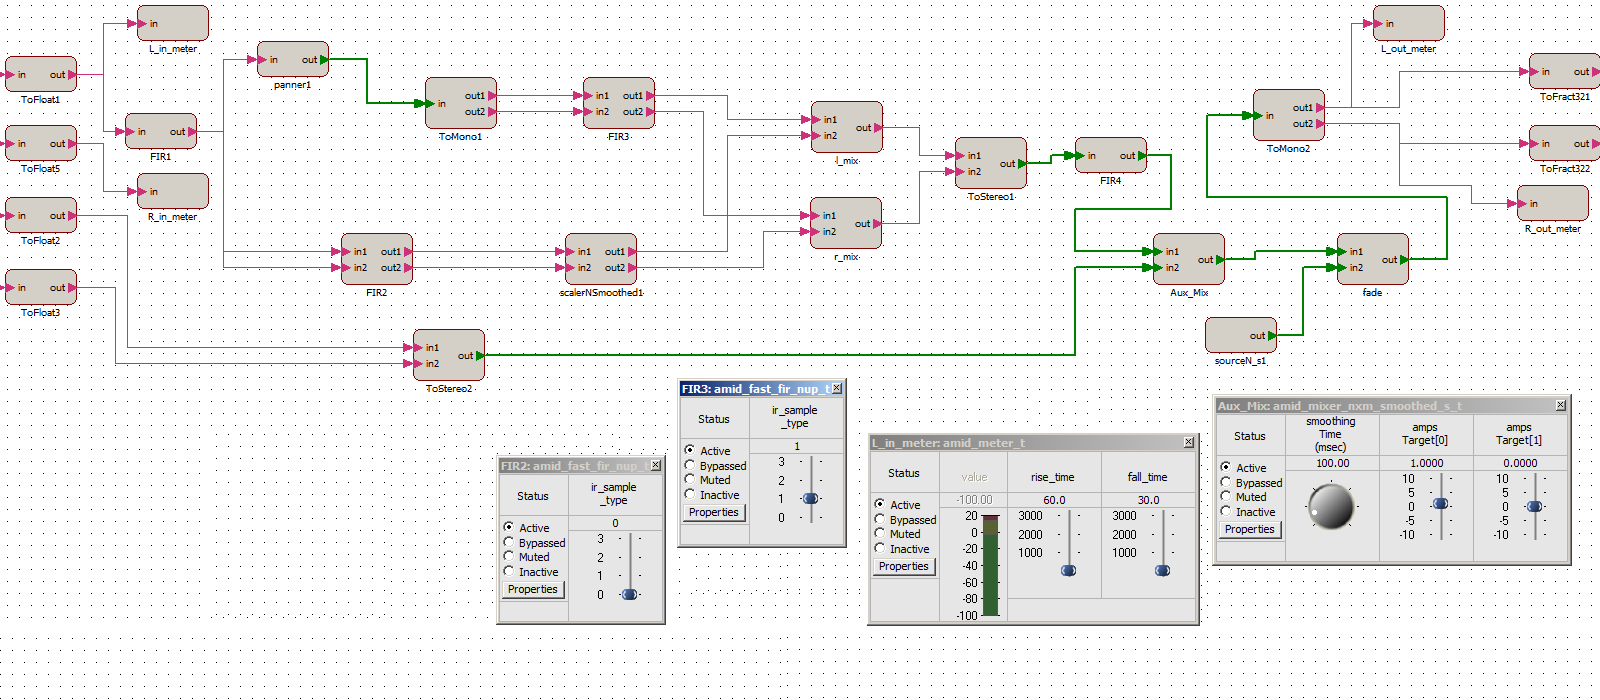This screenshot has width=1600, height=700.
Task: Select the FIR2 filter block
Action: tap(377, 259)
